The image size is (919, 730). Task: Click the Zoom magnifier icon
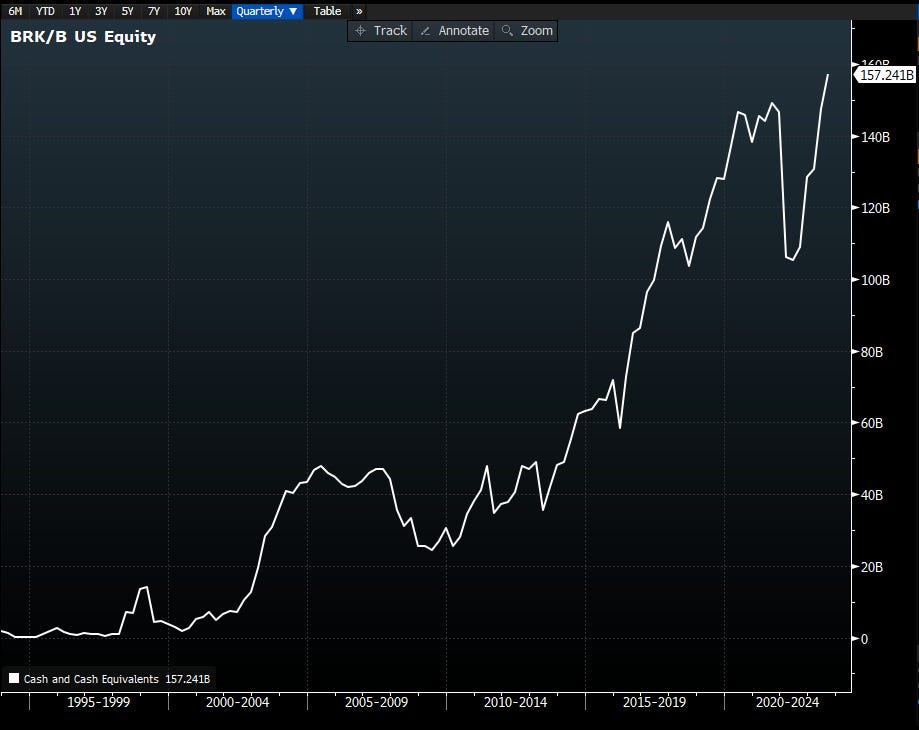tap(508, 30)
